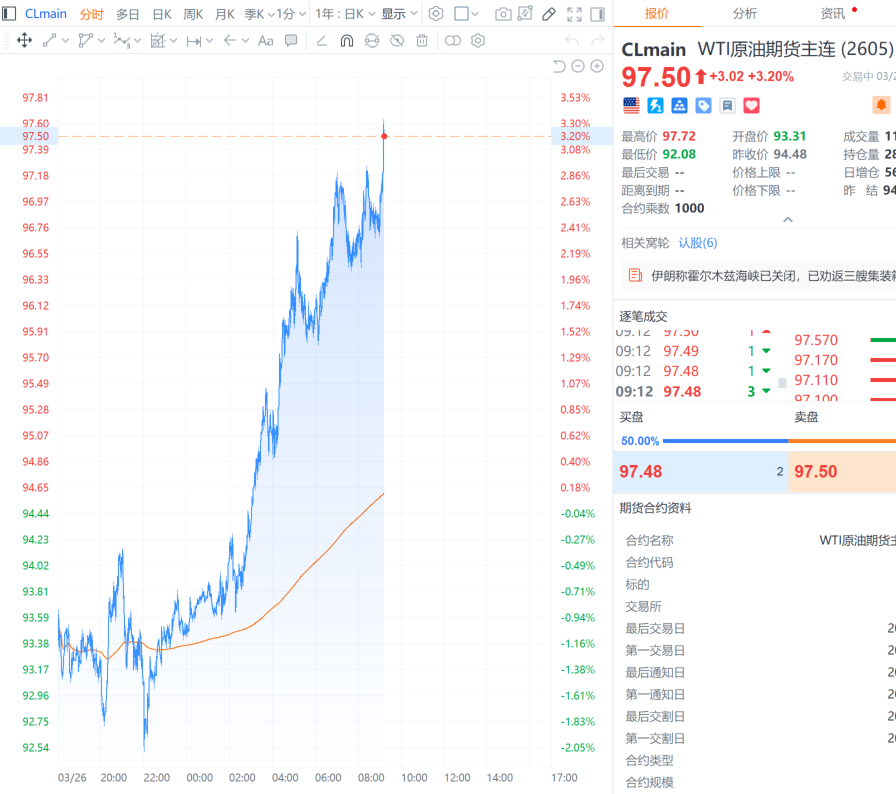Open the 认股(6) warrants link
Image resolution: width=896 pixels, height=794 pixels.
click(697, 243)
